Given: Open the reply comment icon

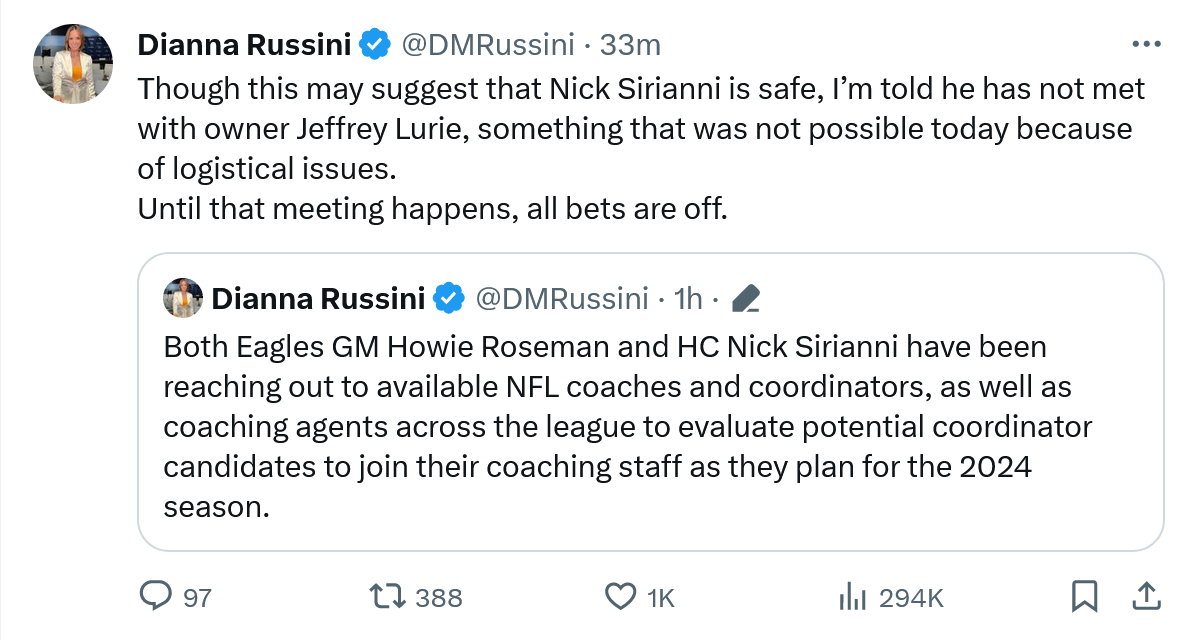Looking at the screenshot, I should [155, 597].
